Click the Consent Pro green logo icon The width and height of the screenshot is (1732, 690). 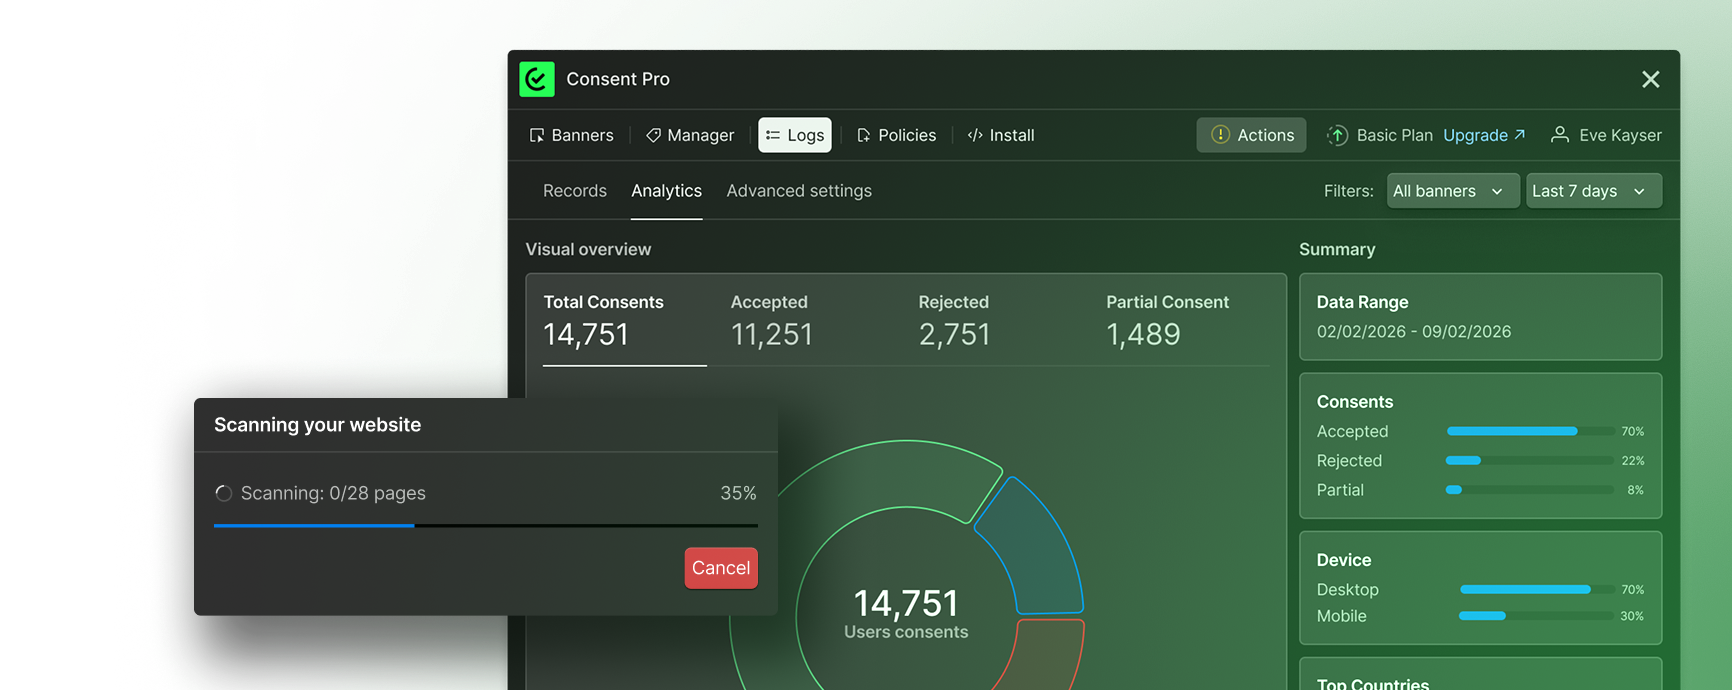pos(537,79)
